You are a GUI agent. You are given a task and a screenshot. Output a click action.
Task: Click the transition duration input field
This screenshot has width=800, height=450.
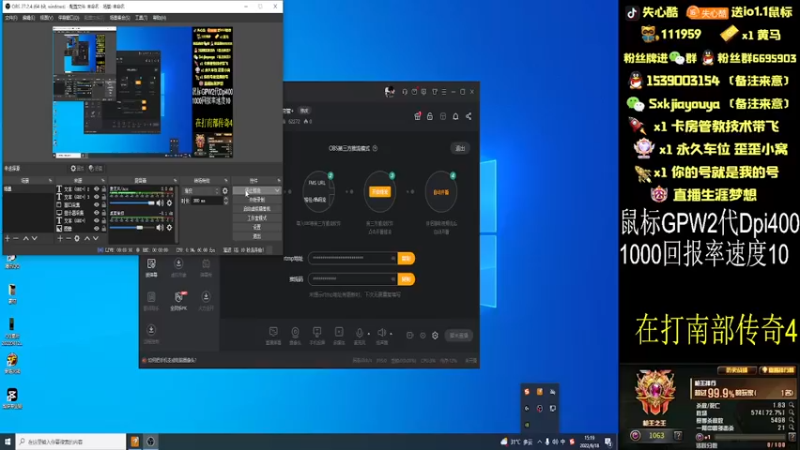[x=207, y=201]
